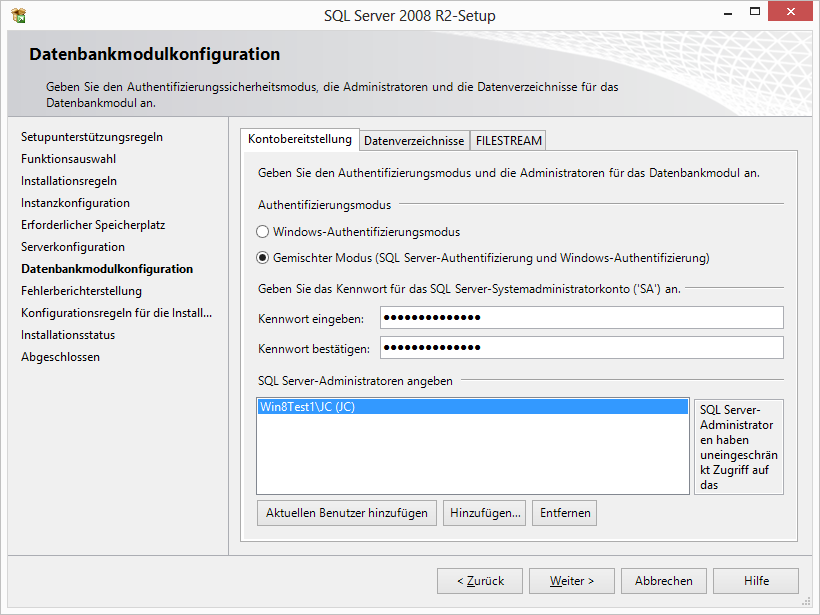Click Setupunterstützungsregeln step in sidebar
The height and width of the screenshot is (615, 820).
click(x=92, y=137)
